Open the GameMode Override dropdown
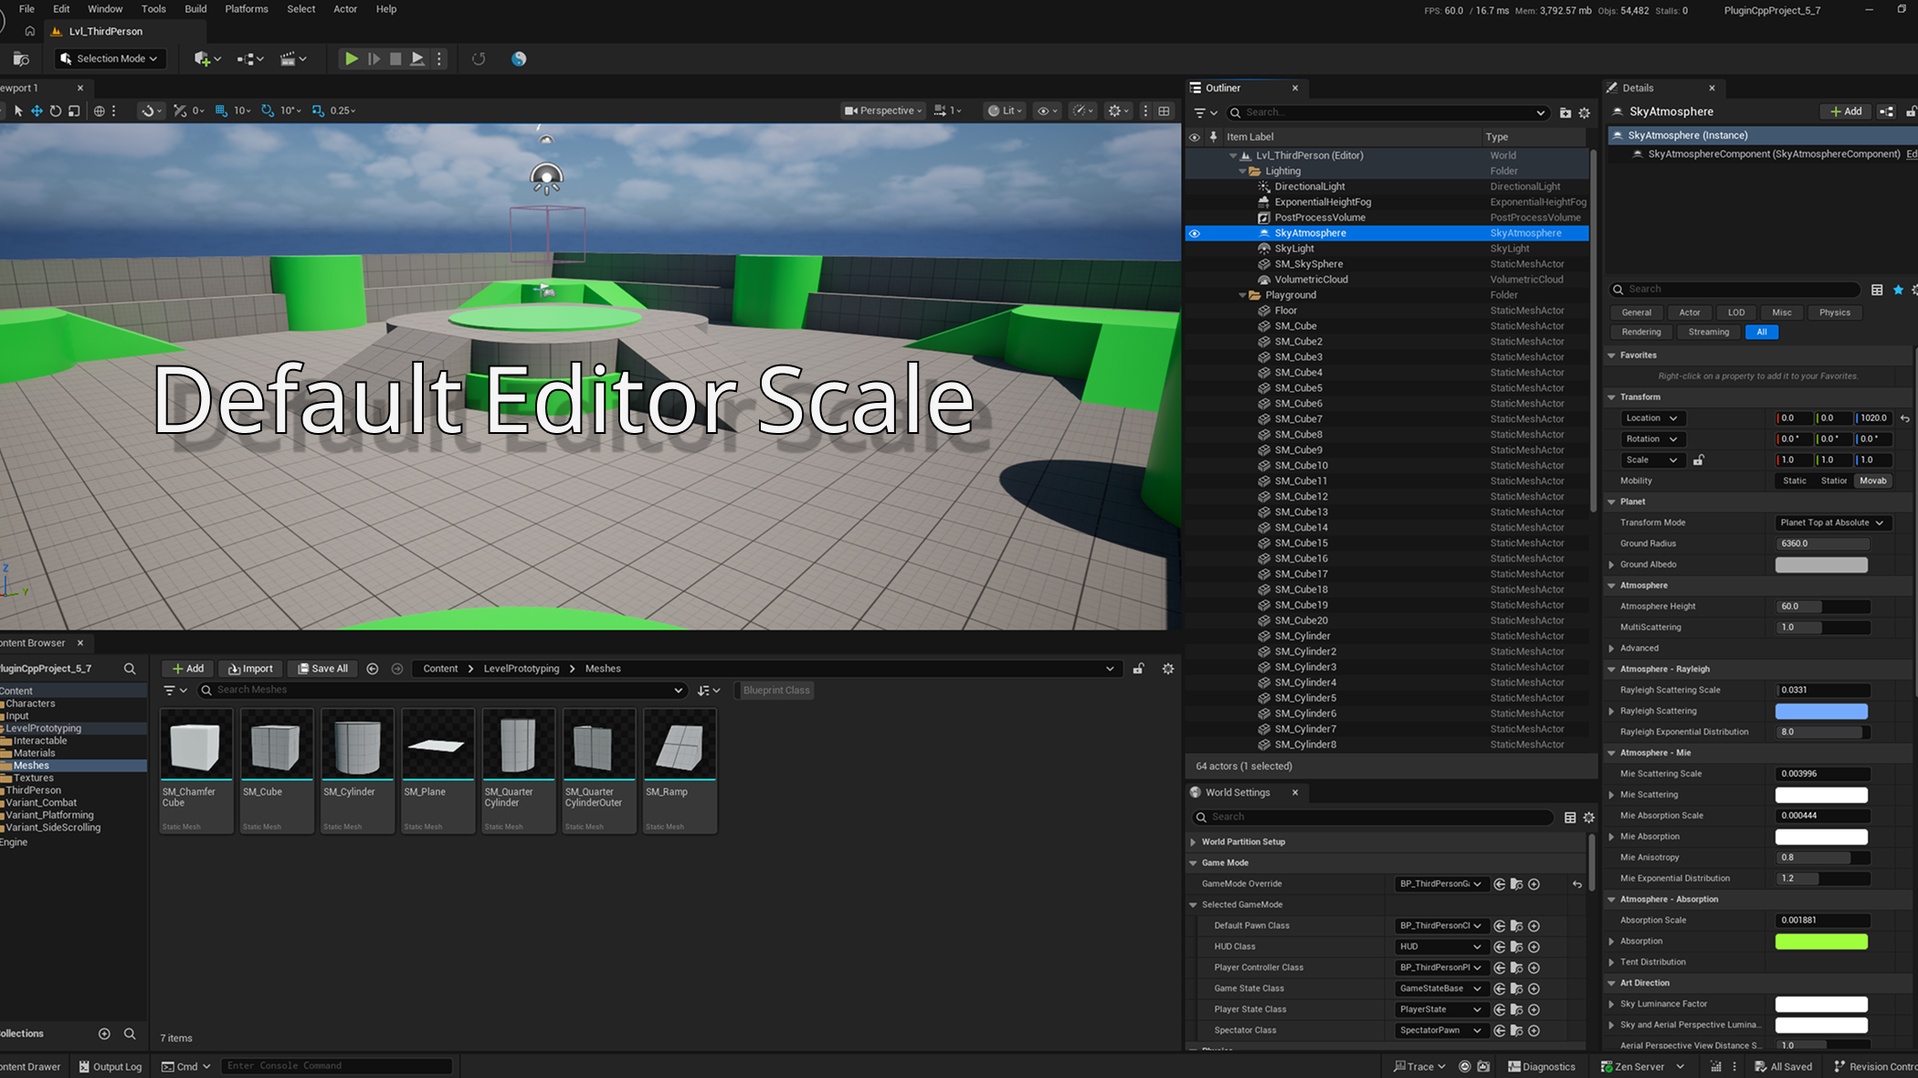Image resolution: width=1918 pixels, height=1078 pixels. [1440, 884]
